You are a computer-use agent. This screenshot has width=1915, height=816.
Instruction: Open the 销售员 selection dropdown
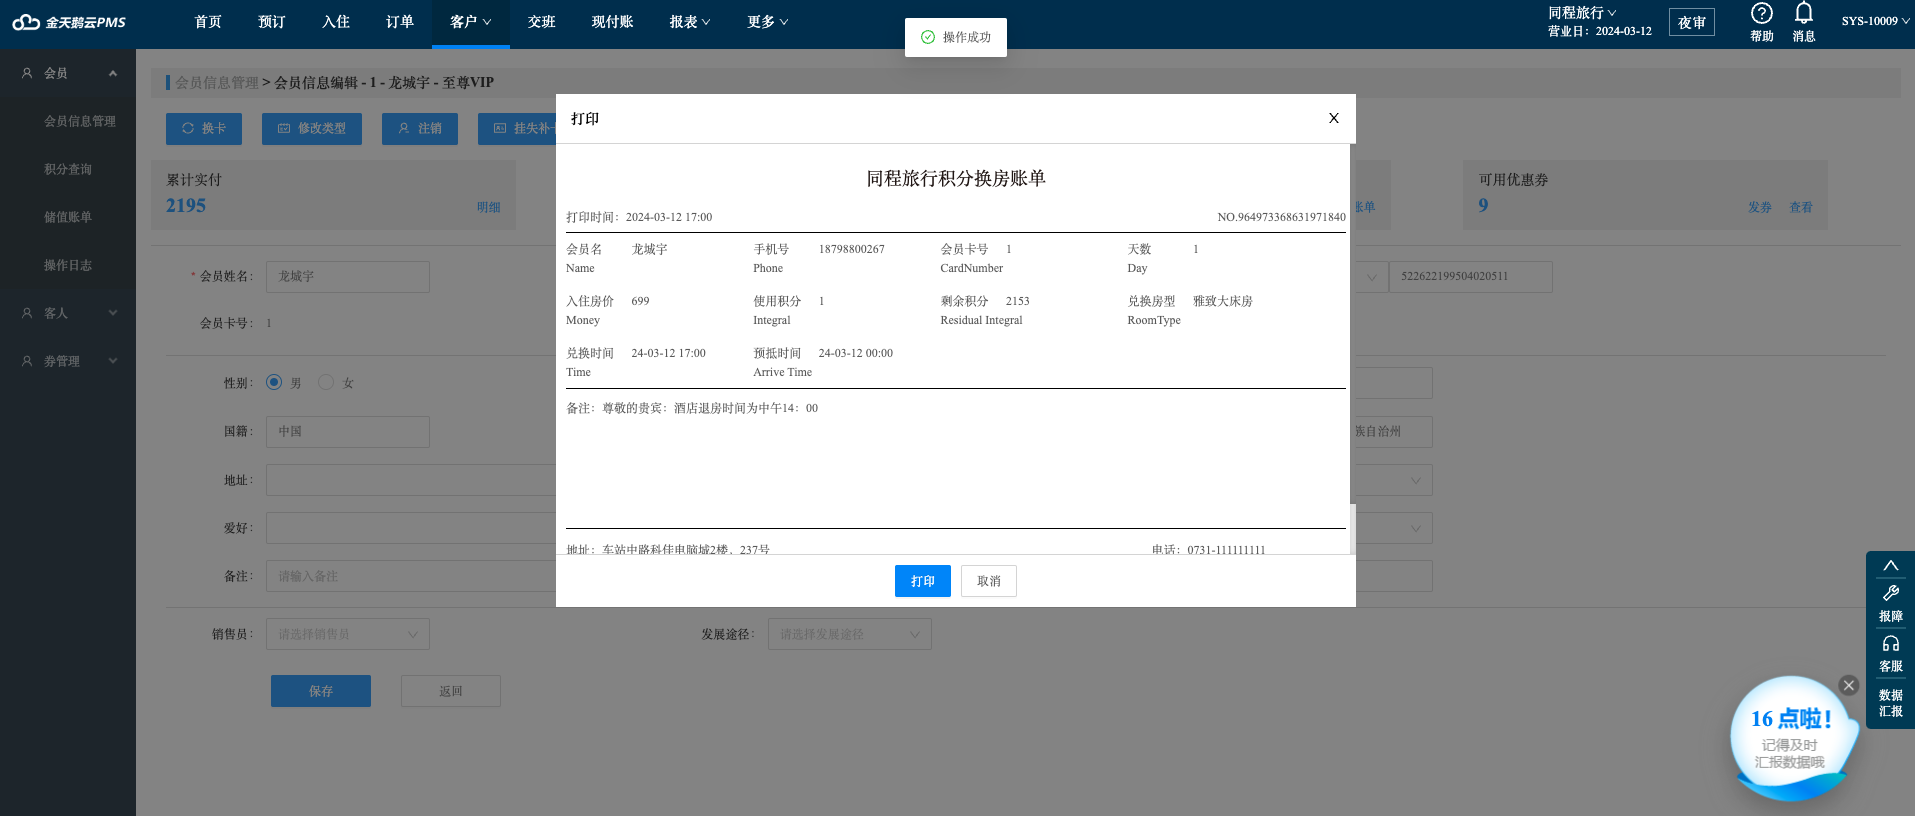coord(348,634)
